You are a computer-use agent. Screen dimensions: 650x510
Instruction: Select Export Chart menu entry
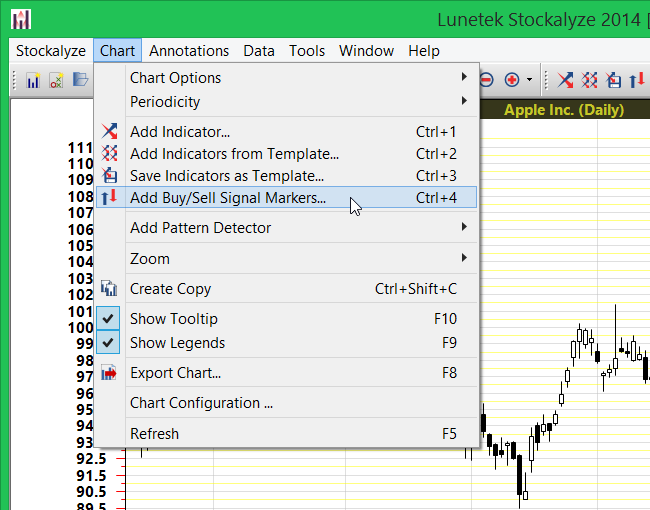(x=175, y=373)
